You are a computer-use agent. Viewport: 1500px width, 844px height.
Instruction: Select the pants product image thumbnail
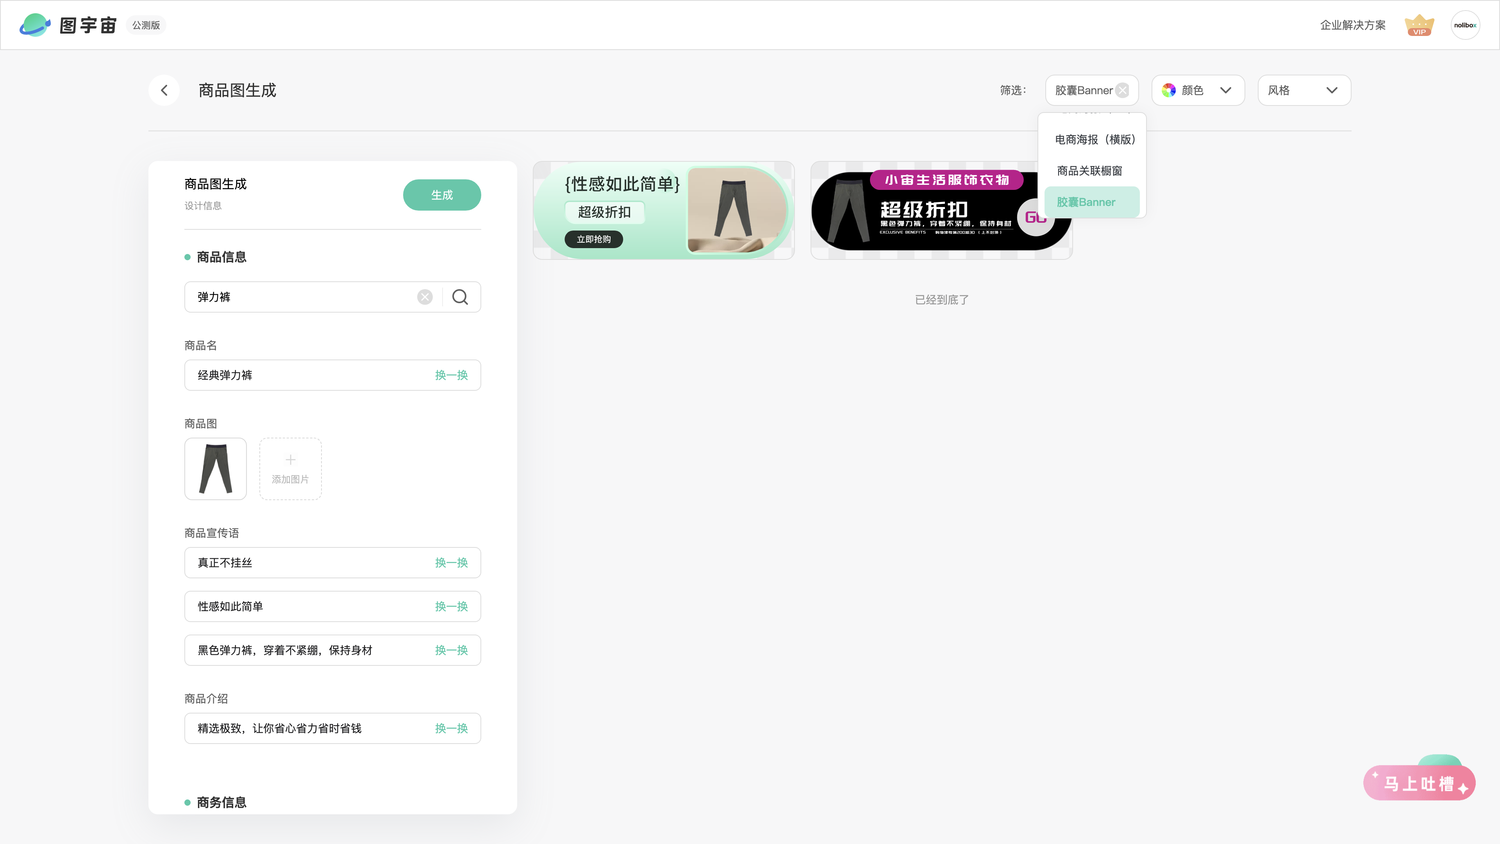point(215,469)
